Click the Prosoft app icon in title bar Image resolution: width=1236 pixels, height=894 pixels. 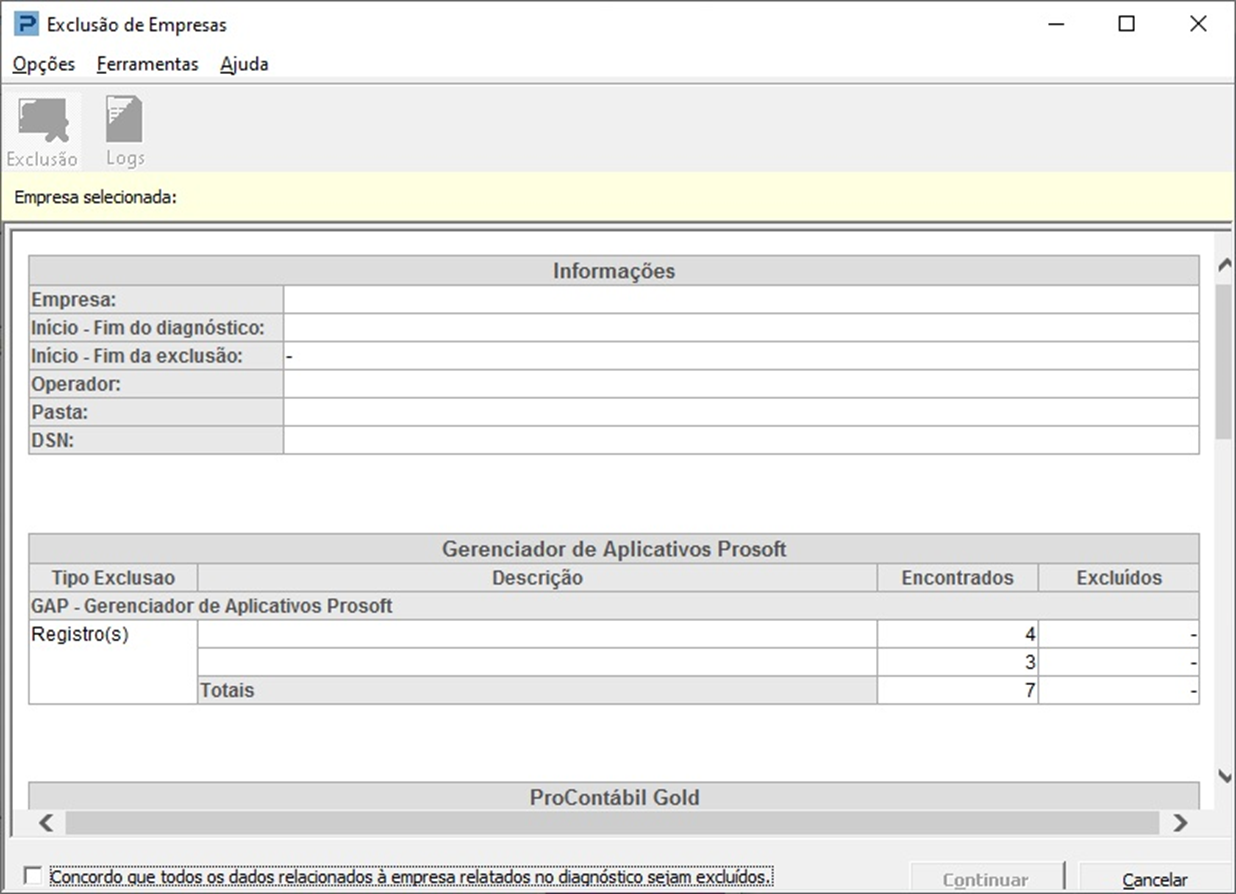pyautogui.click(x=26, y=24)
